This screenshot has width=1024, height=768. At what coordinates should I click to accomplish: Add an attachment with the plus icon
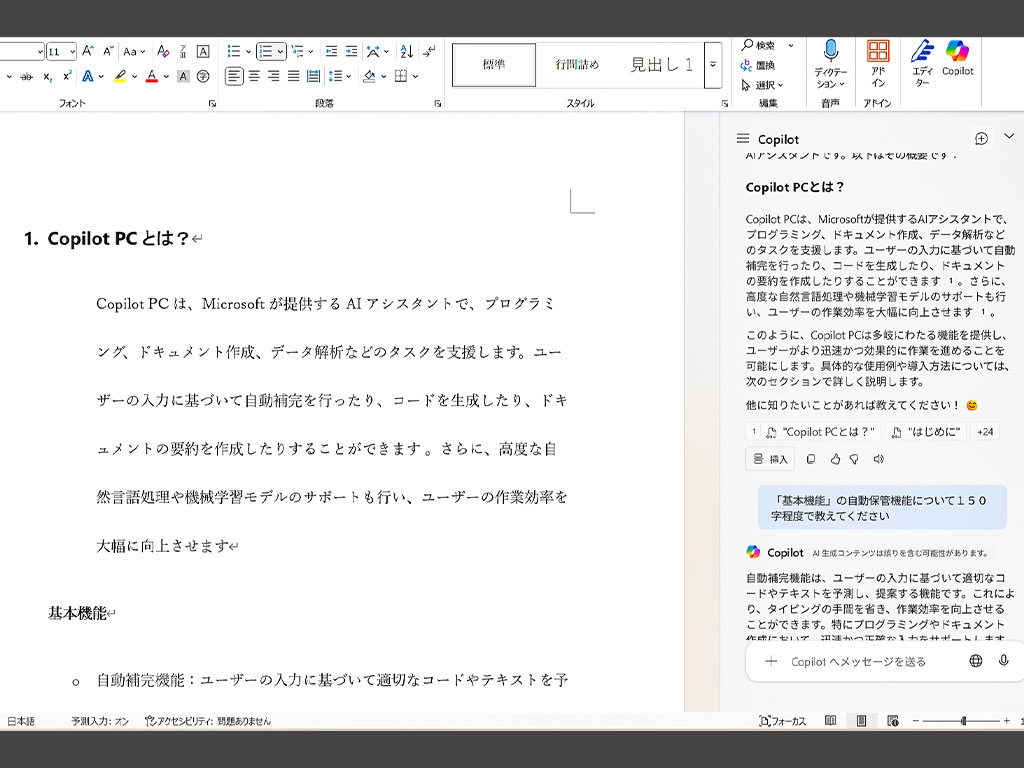pos(771,662)
